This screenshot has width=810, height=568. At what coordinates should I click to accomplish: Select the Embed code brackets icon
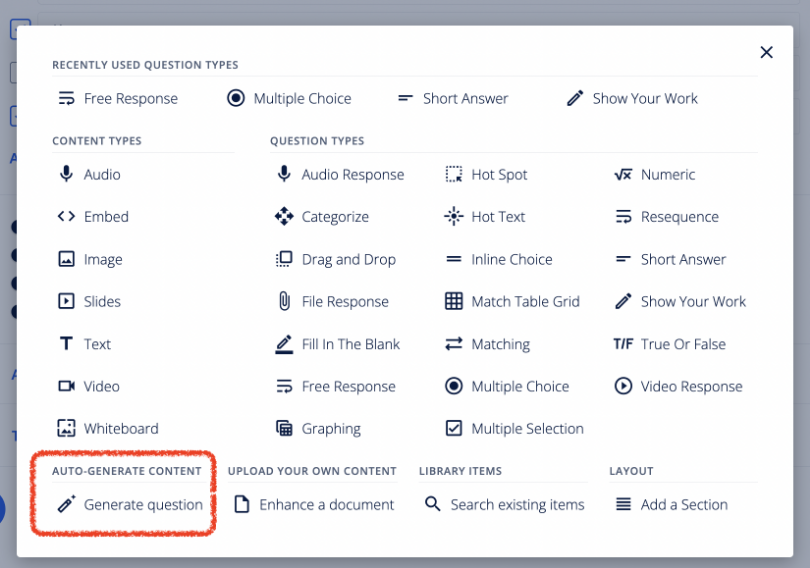66,216
